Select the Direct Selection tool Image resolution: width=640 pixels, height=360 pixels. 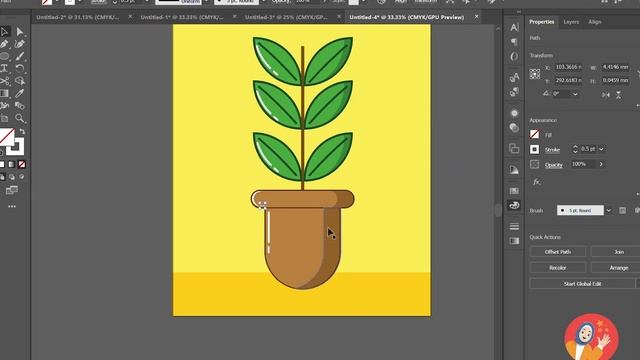click(x=20, y=31)
